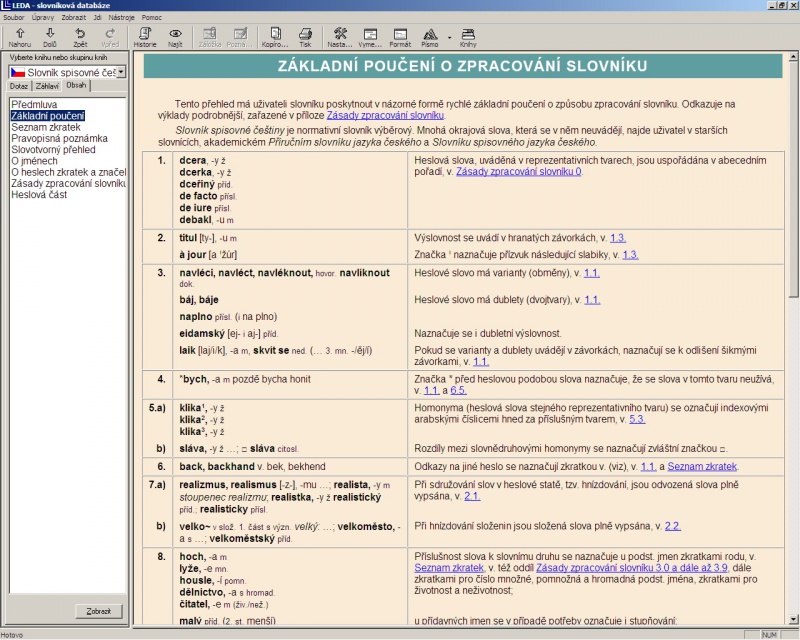Click the Dolů down-arrow toolbar icon

50,37
